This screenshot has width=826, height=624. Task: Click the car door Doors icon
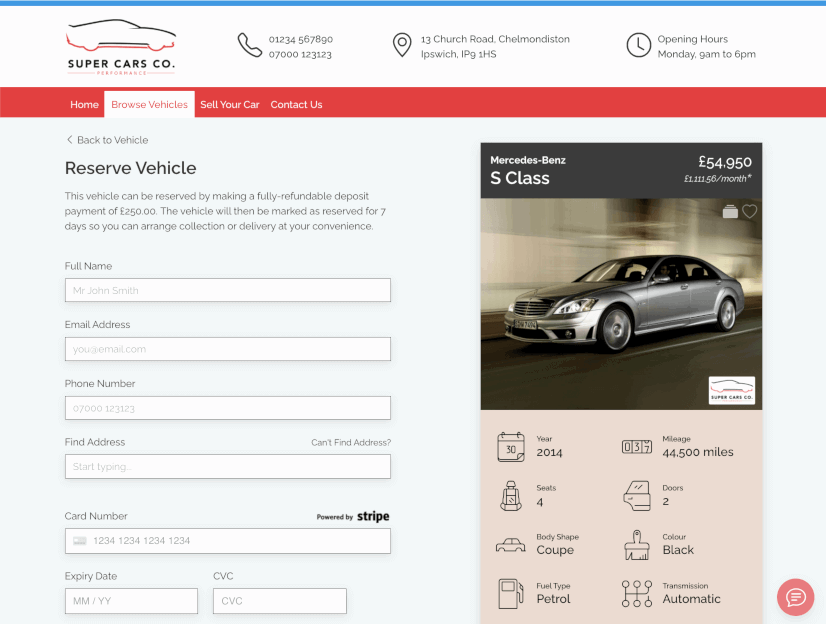[x=637, y=496]
